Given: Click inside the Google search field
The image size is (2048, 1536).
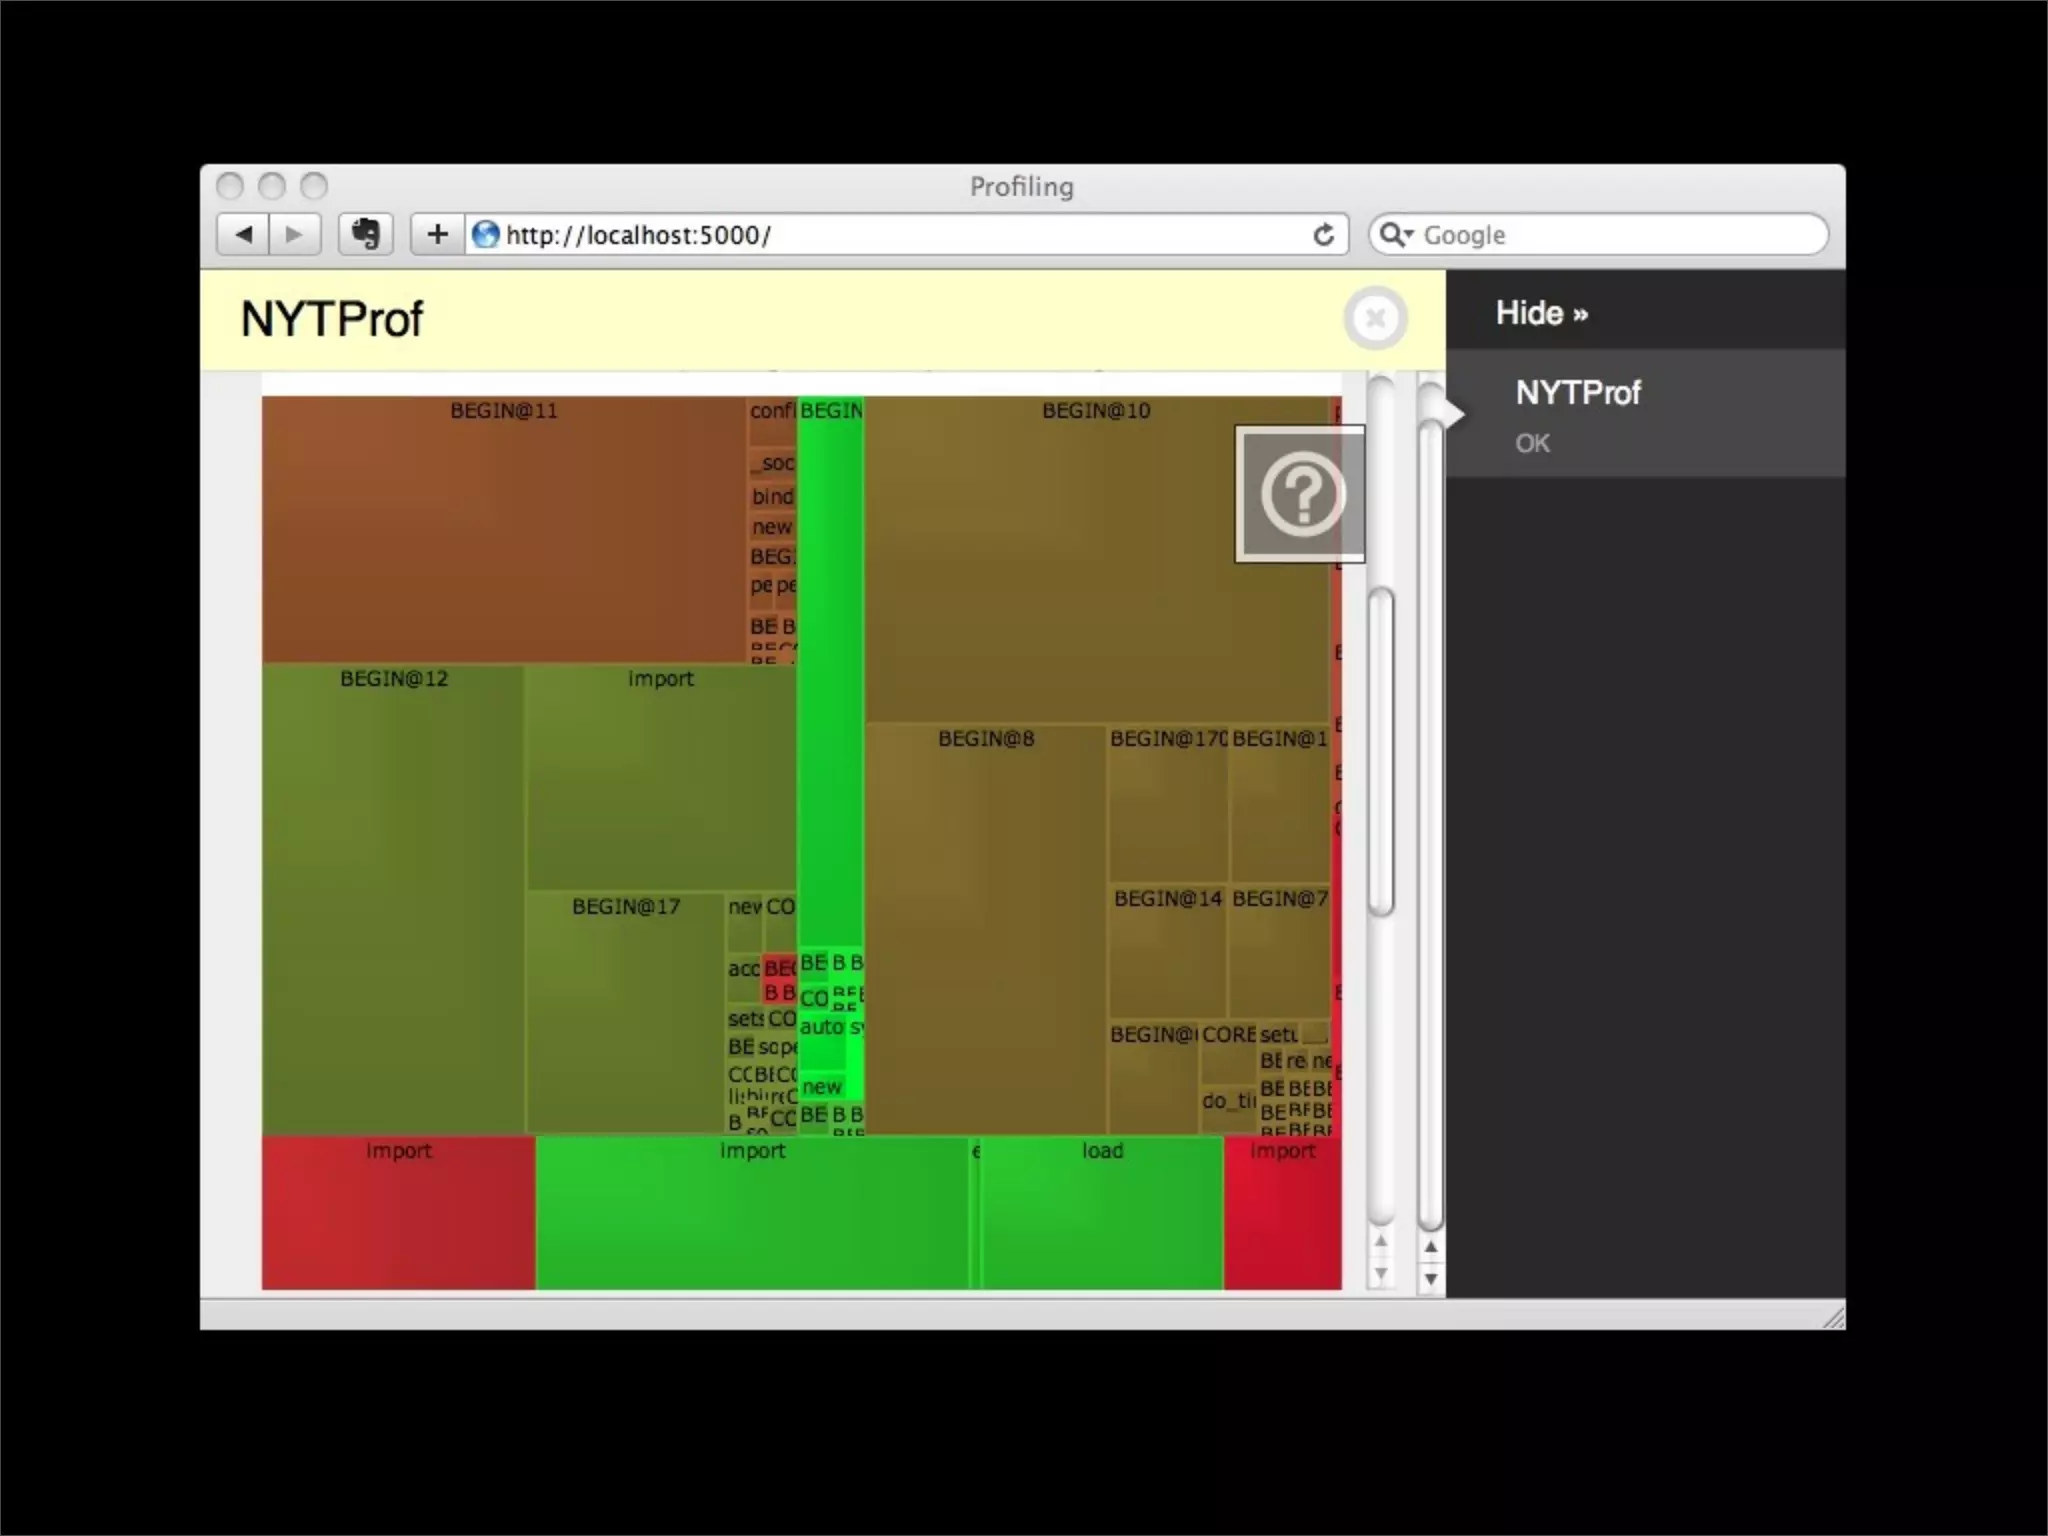Looking at the screenshot, I should pyautogui.click(x=1610, y=235).
